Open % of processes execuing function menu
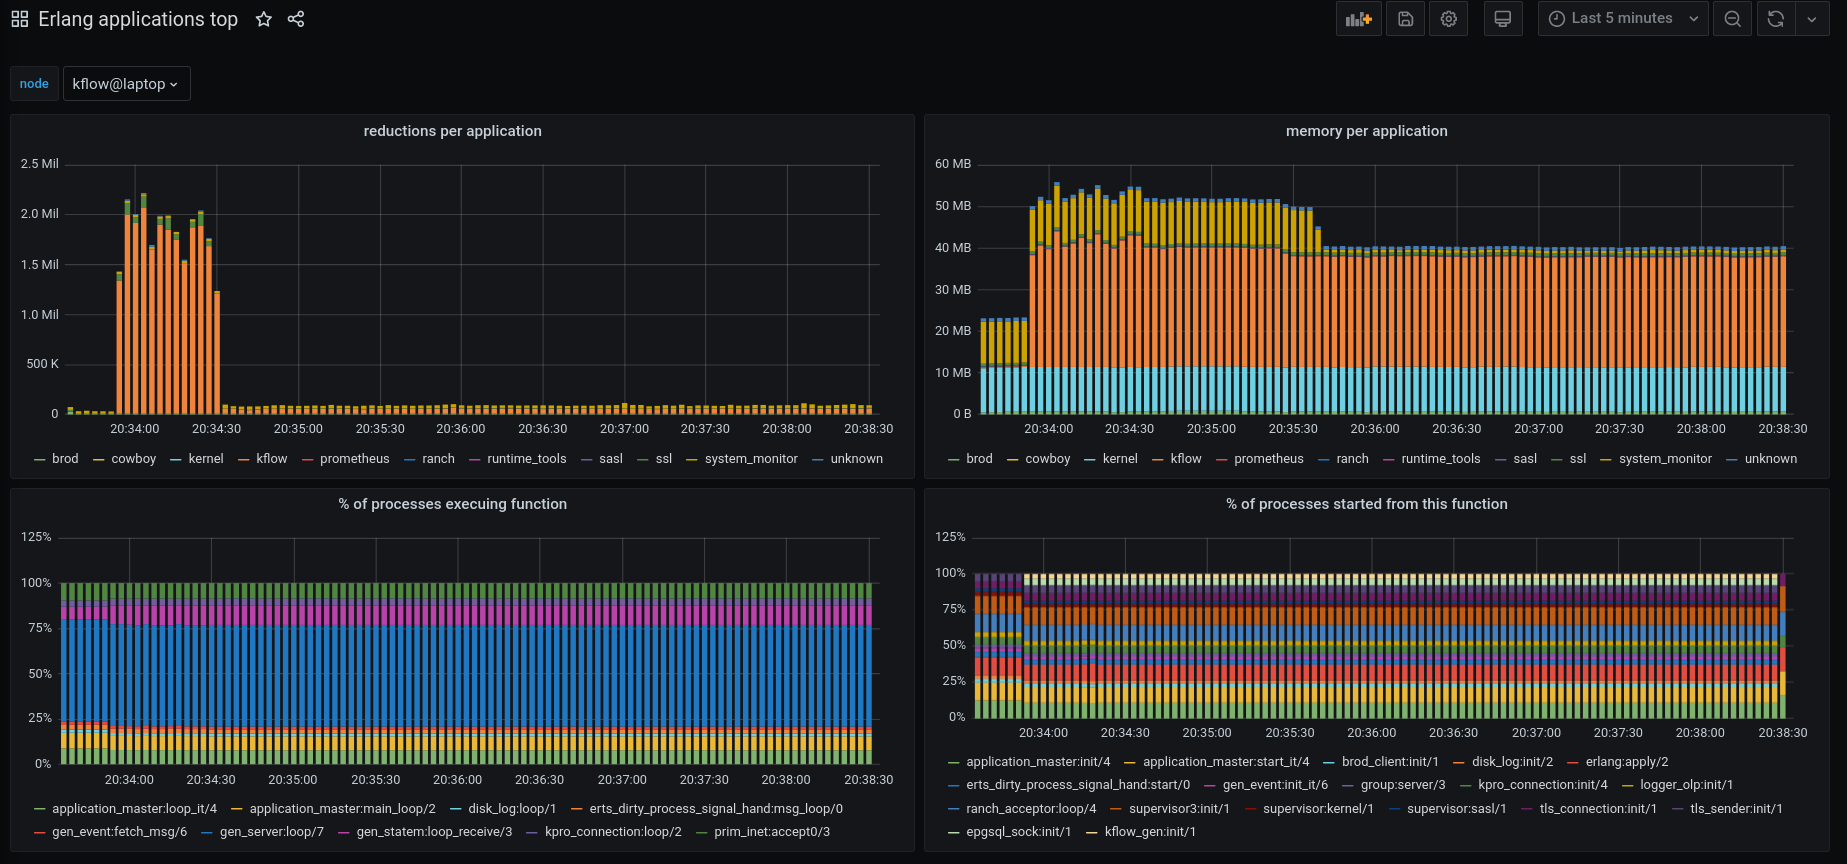 452,504
